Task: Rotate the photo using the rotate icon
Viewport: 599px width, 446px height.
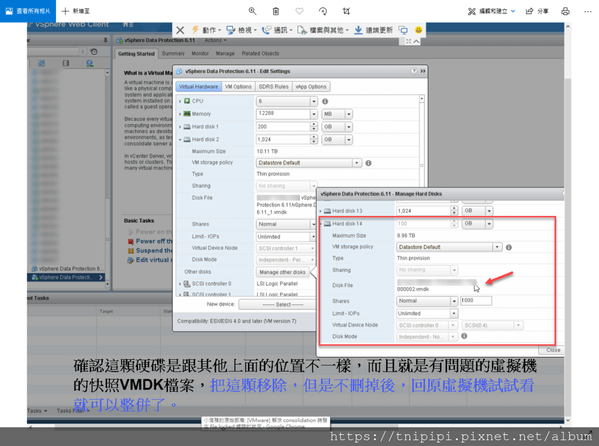Action: pos(323,11)
